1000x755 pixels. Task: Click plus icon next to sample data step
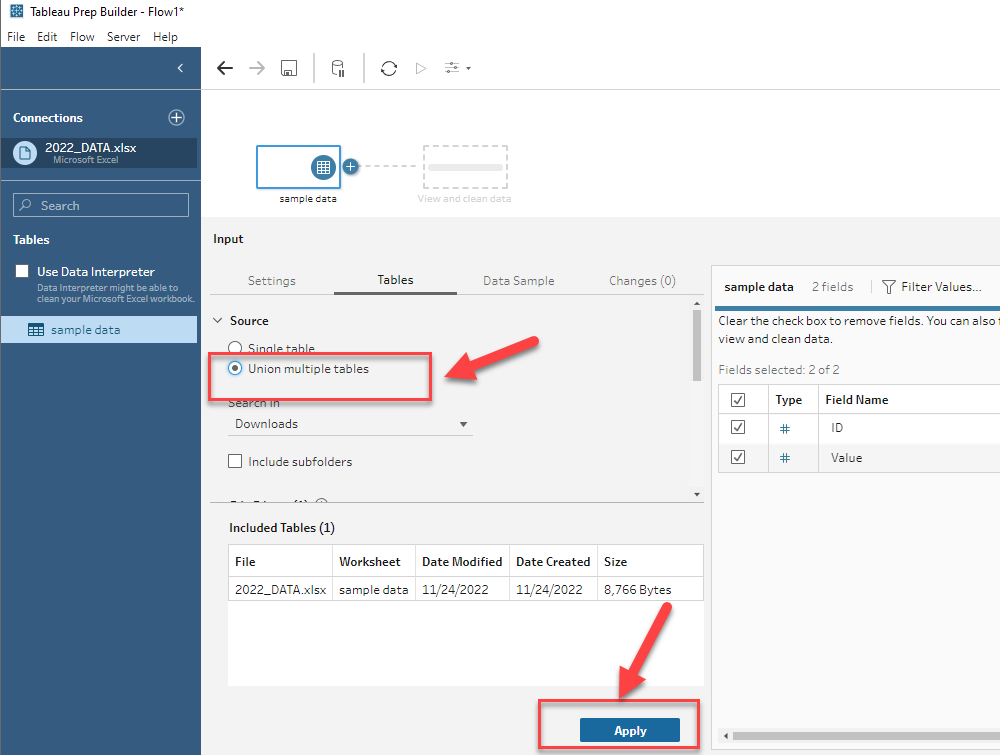[x=350, y=166]
